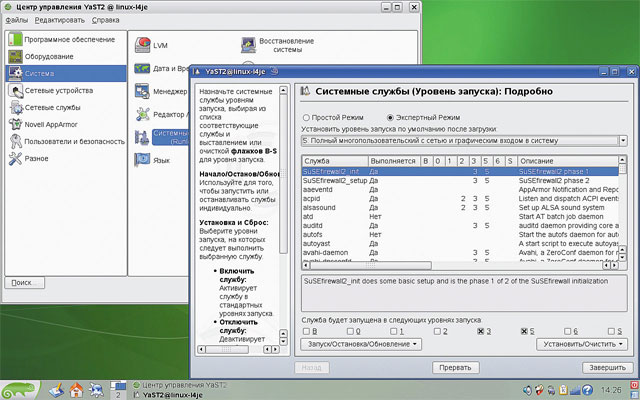
Task: Click the disabled Назад button
Action: pos(311,367)
